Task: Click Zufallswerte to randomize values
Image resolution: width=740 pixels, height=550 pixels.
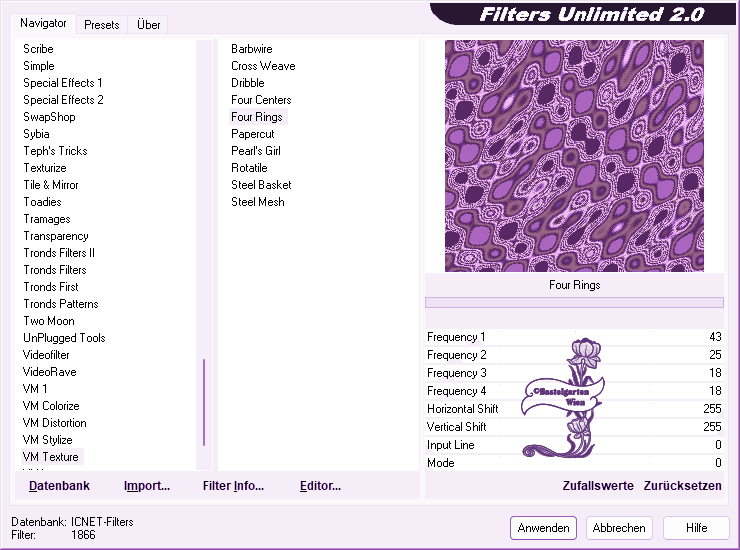Action: point(598,486)
